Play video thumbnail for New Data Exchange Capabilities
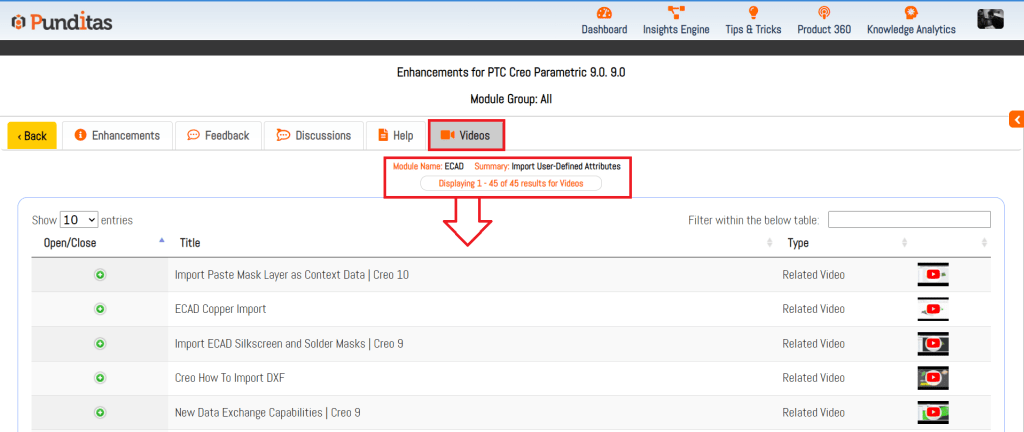The height and width of the screenshot is (432, 1024). (932, 412)
